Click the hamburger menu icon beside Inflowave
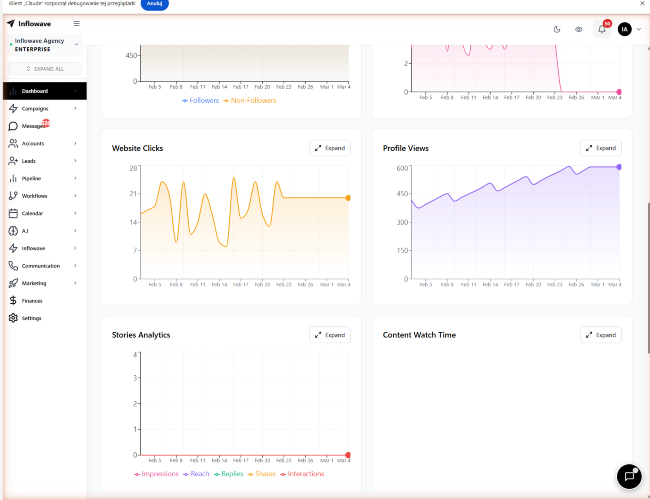 tap(77, 23)
